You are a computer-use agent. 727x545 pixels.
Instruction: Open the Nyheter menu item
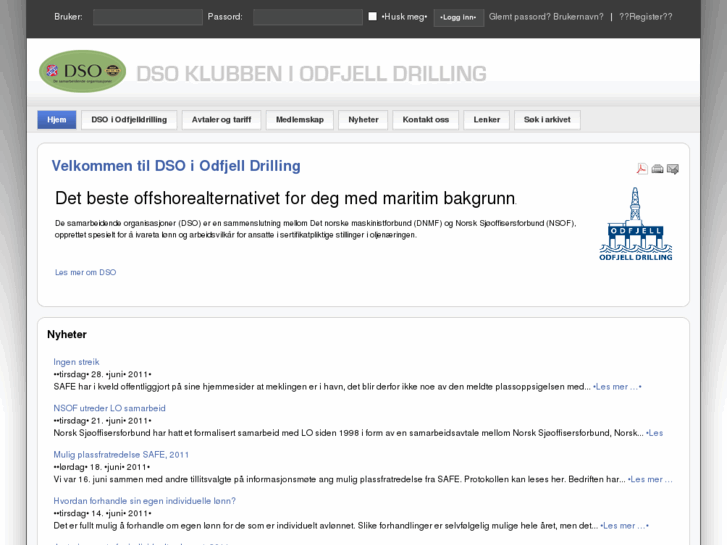pyautogui.click(x=363, y=120)
